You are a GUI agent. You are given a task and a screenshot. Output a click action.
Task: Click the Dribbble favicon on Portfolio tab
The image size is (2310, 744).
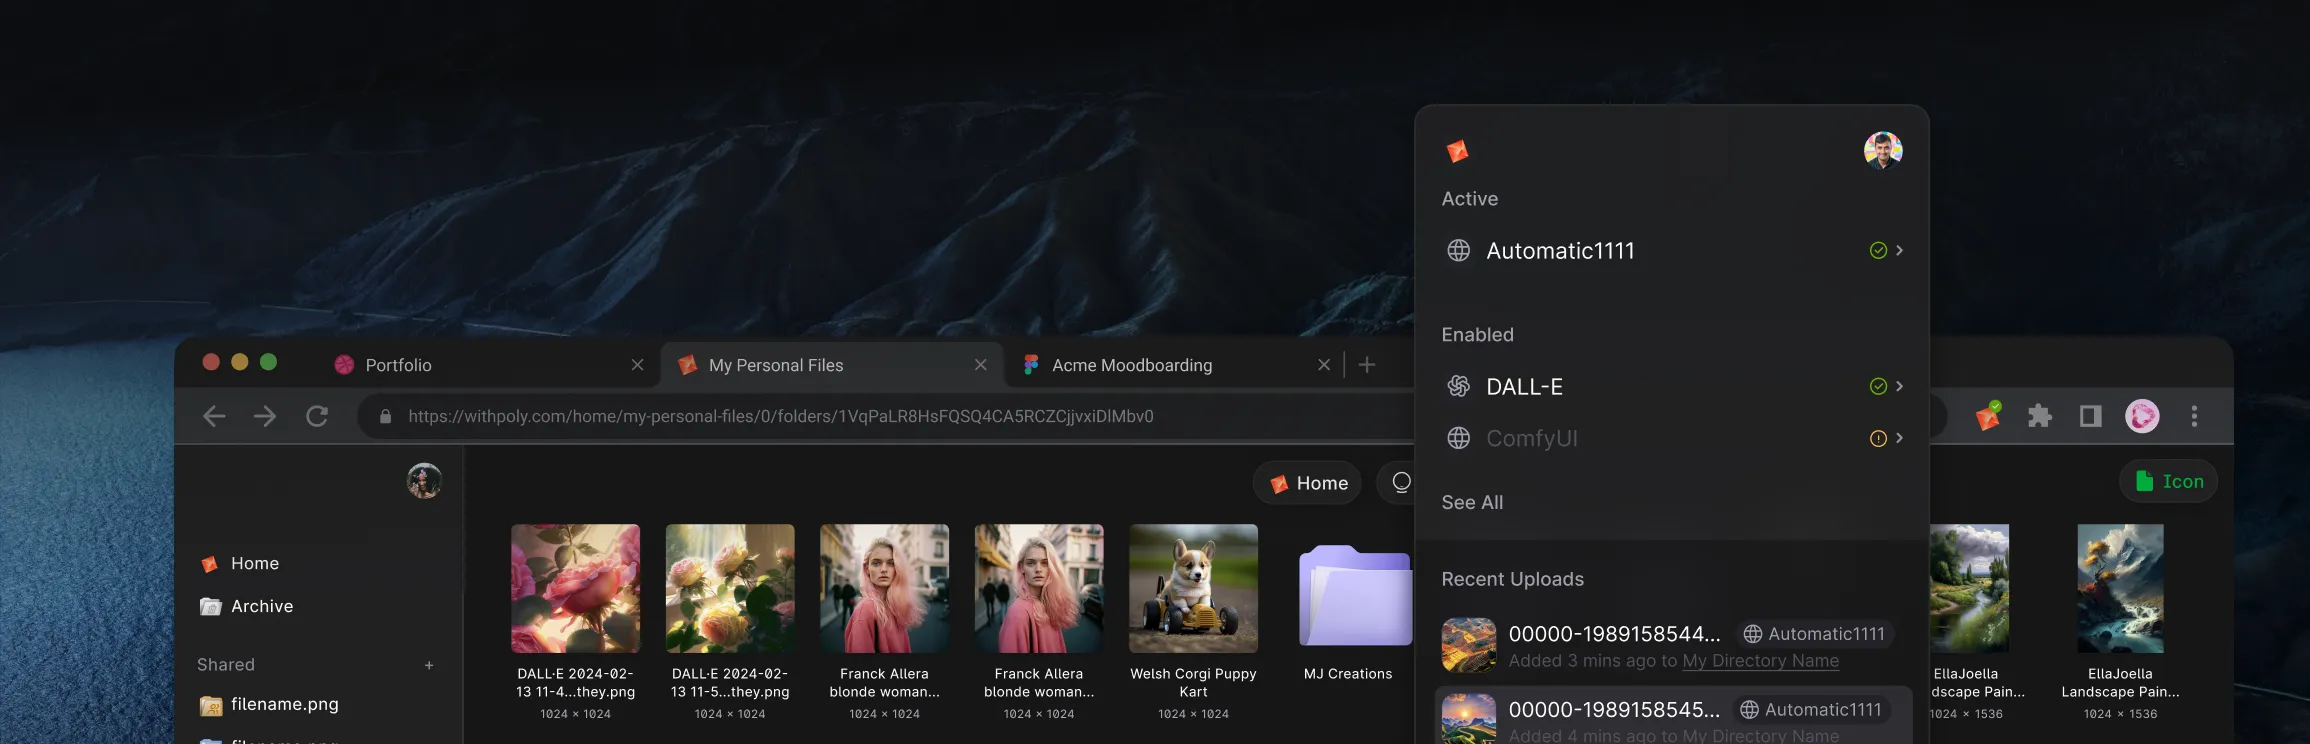[x=344, y=365]
